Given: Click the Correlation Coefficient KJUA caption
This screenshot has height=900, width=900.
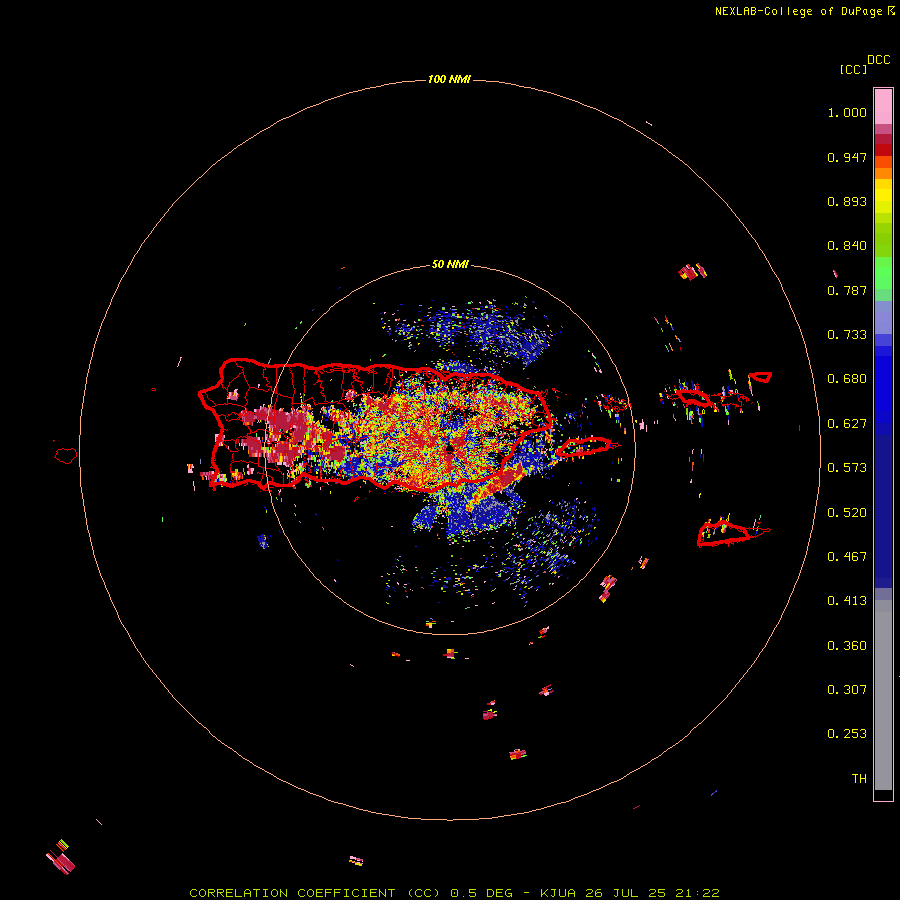Looking at the screenshot, I should tap(454, 893).
